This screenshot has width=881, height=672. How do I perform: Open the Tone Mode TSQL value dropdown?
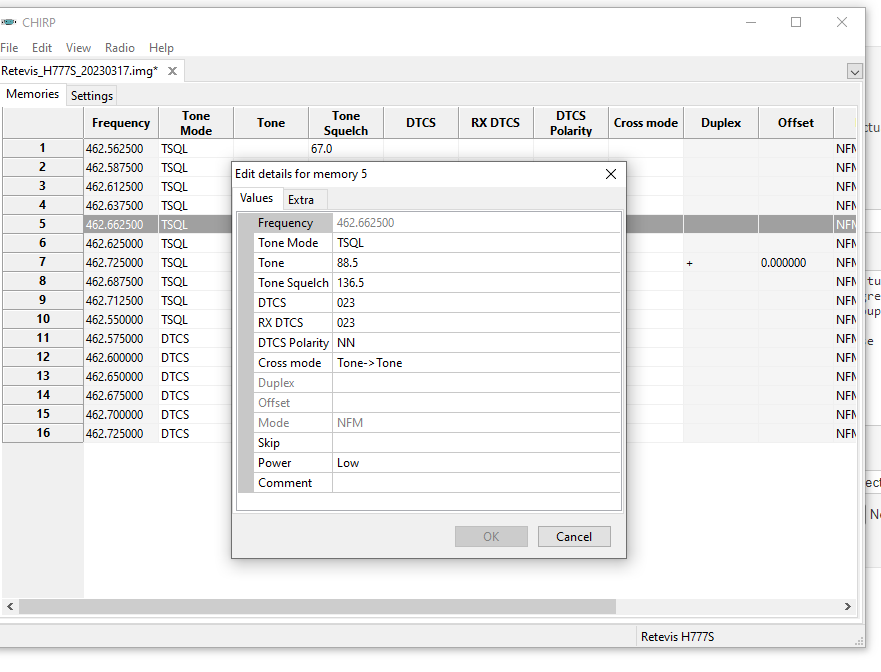(476, 243)
